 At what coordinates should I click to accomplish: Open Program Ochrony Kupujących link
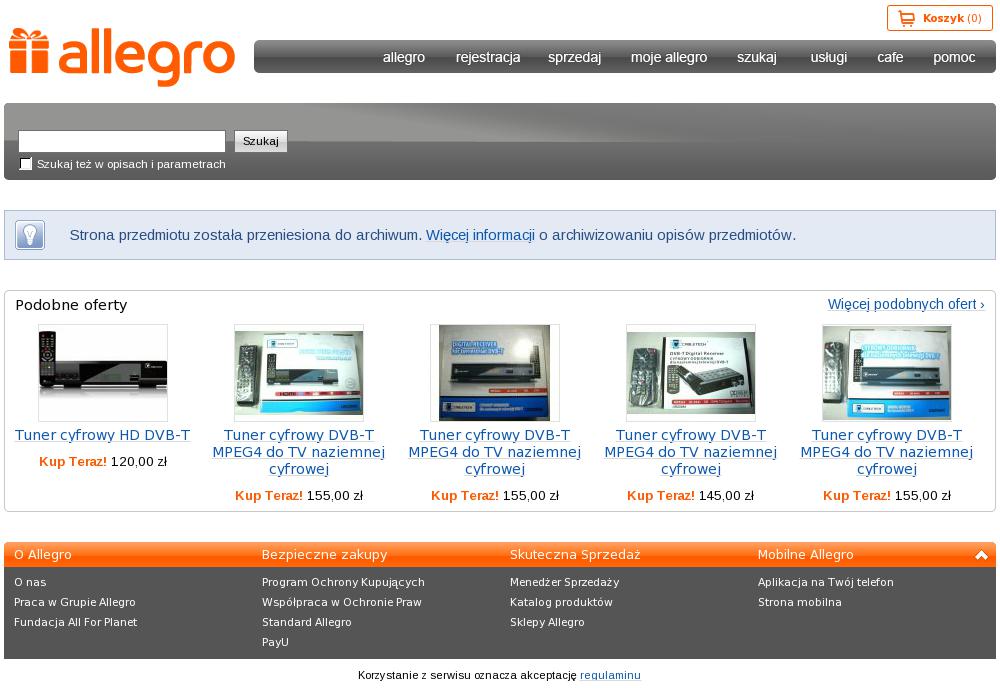pos(343,582)
